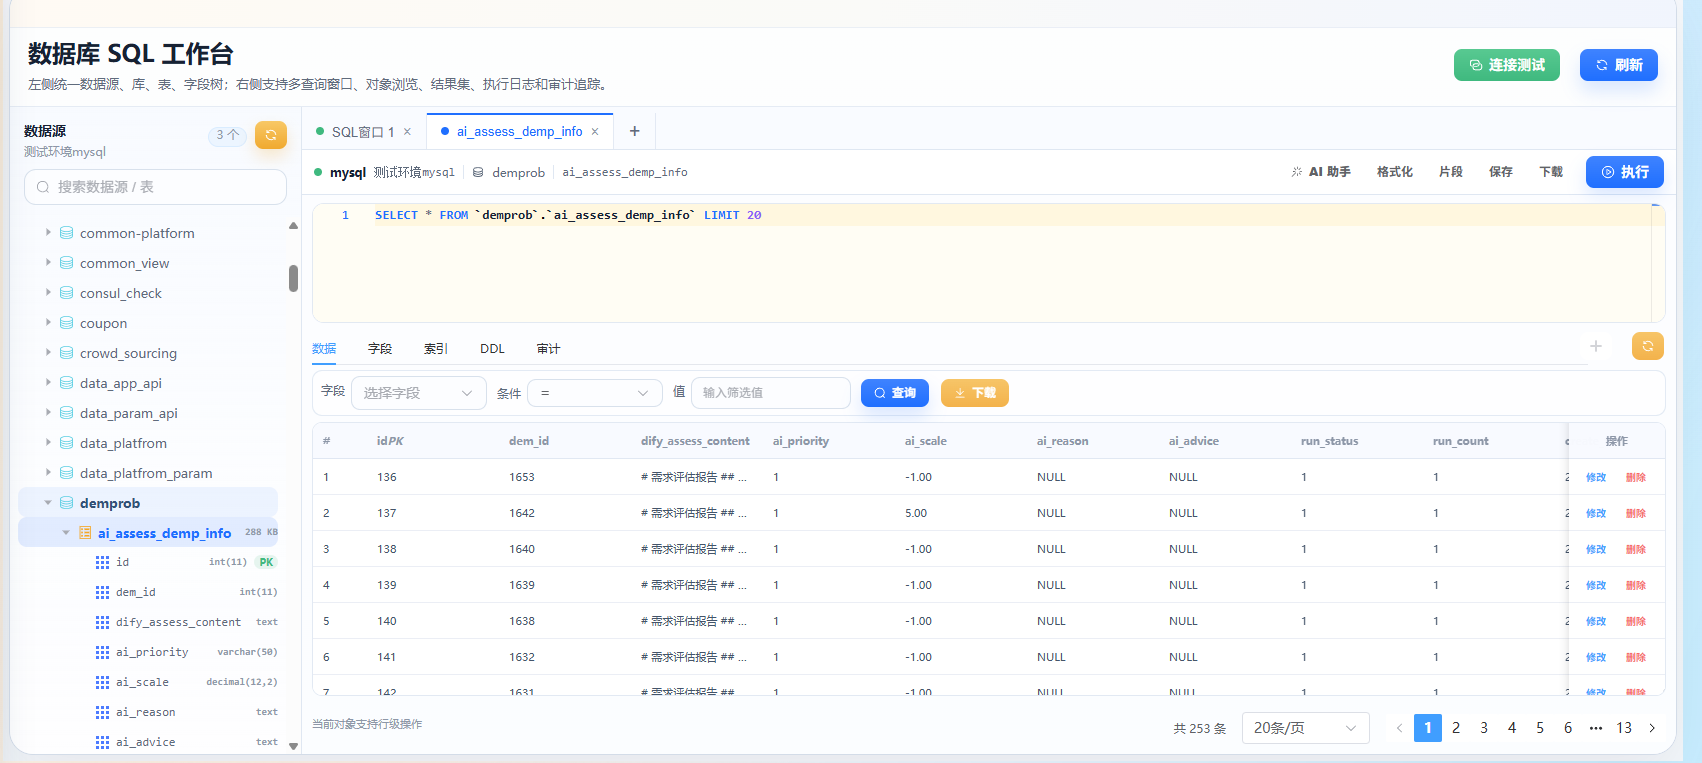Click the orange refresh icon above results

(1648, 346)
